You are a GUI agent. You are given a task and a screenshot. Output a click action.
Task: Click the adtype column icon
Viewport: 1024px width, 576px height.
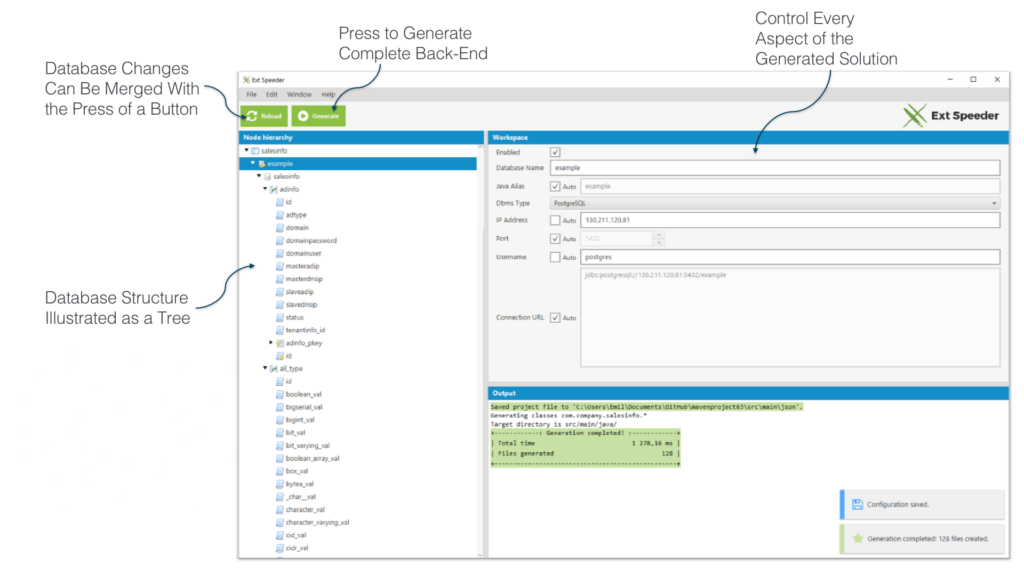click(x=280, y=214)
